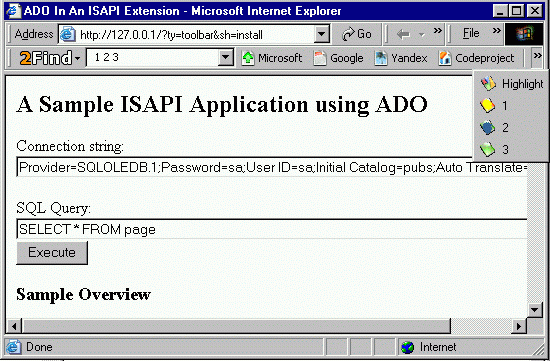Open the File menu
Image resolution: width=550 pixels, height=361 pixels.
471,33
